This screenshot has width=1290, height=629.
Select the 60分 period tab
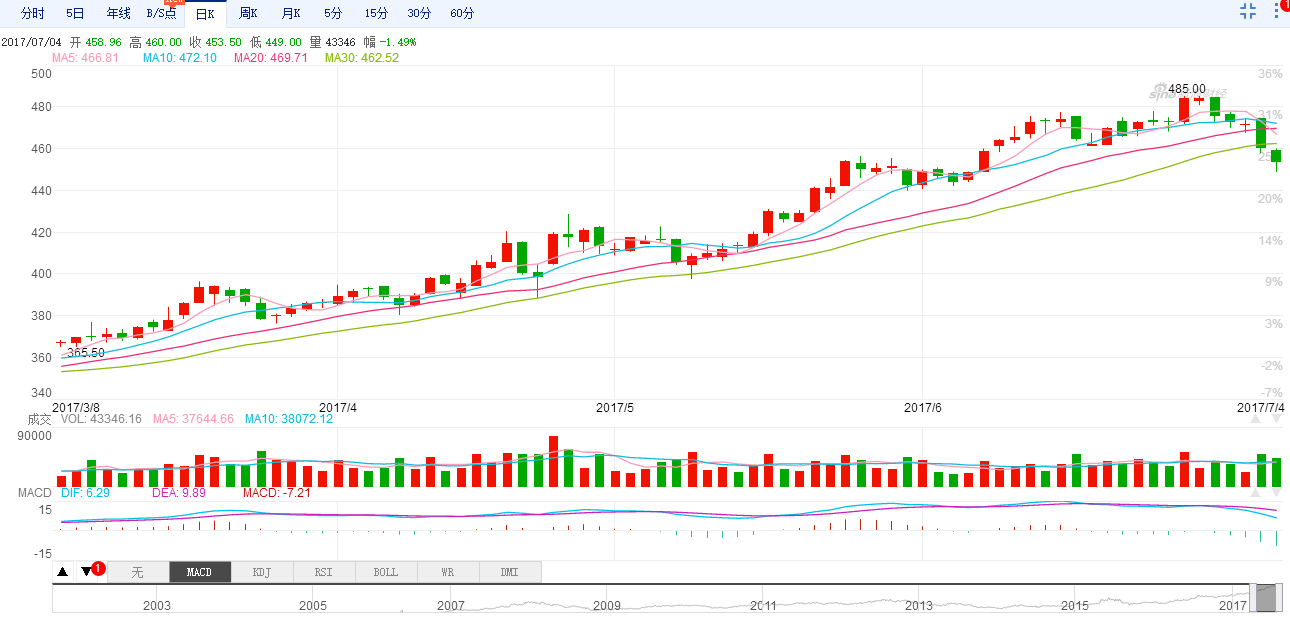tap(462, 13)
